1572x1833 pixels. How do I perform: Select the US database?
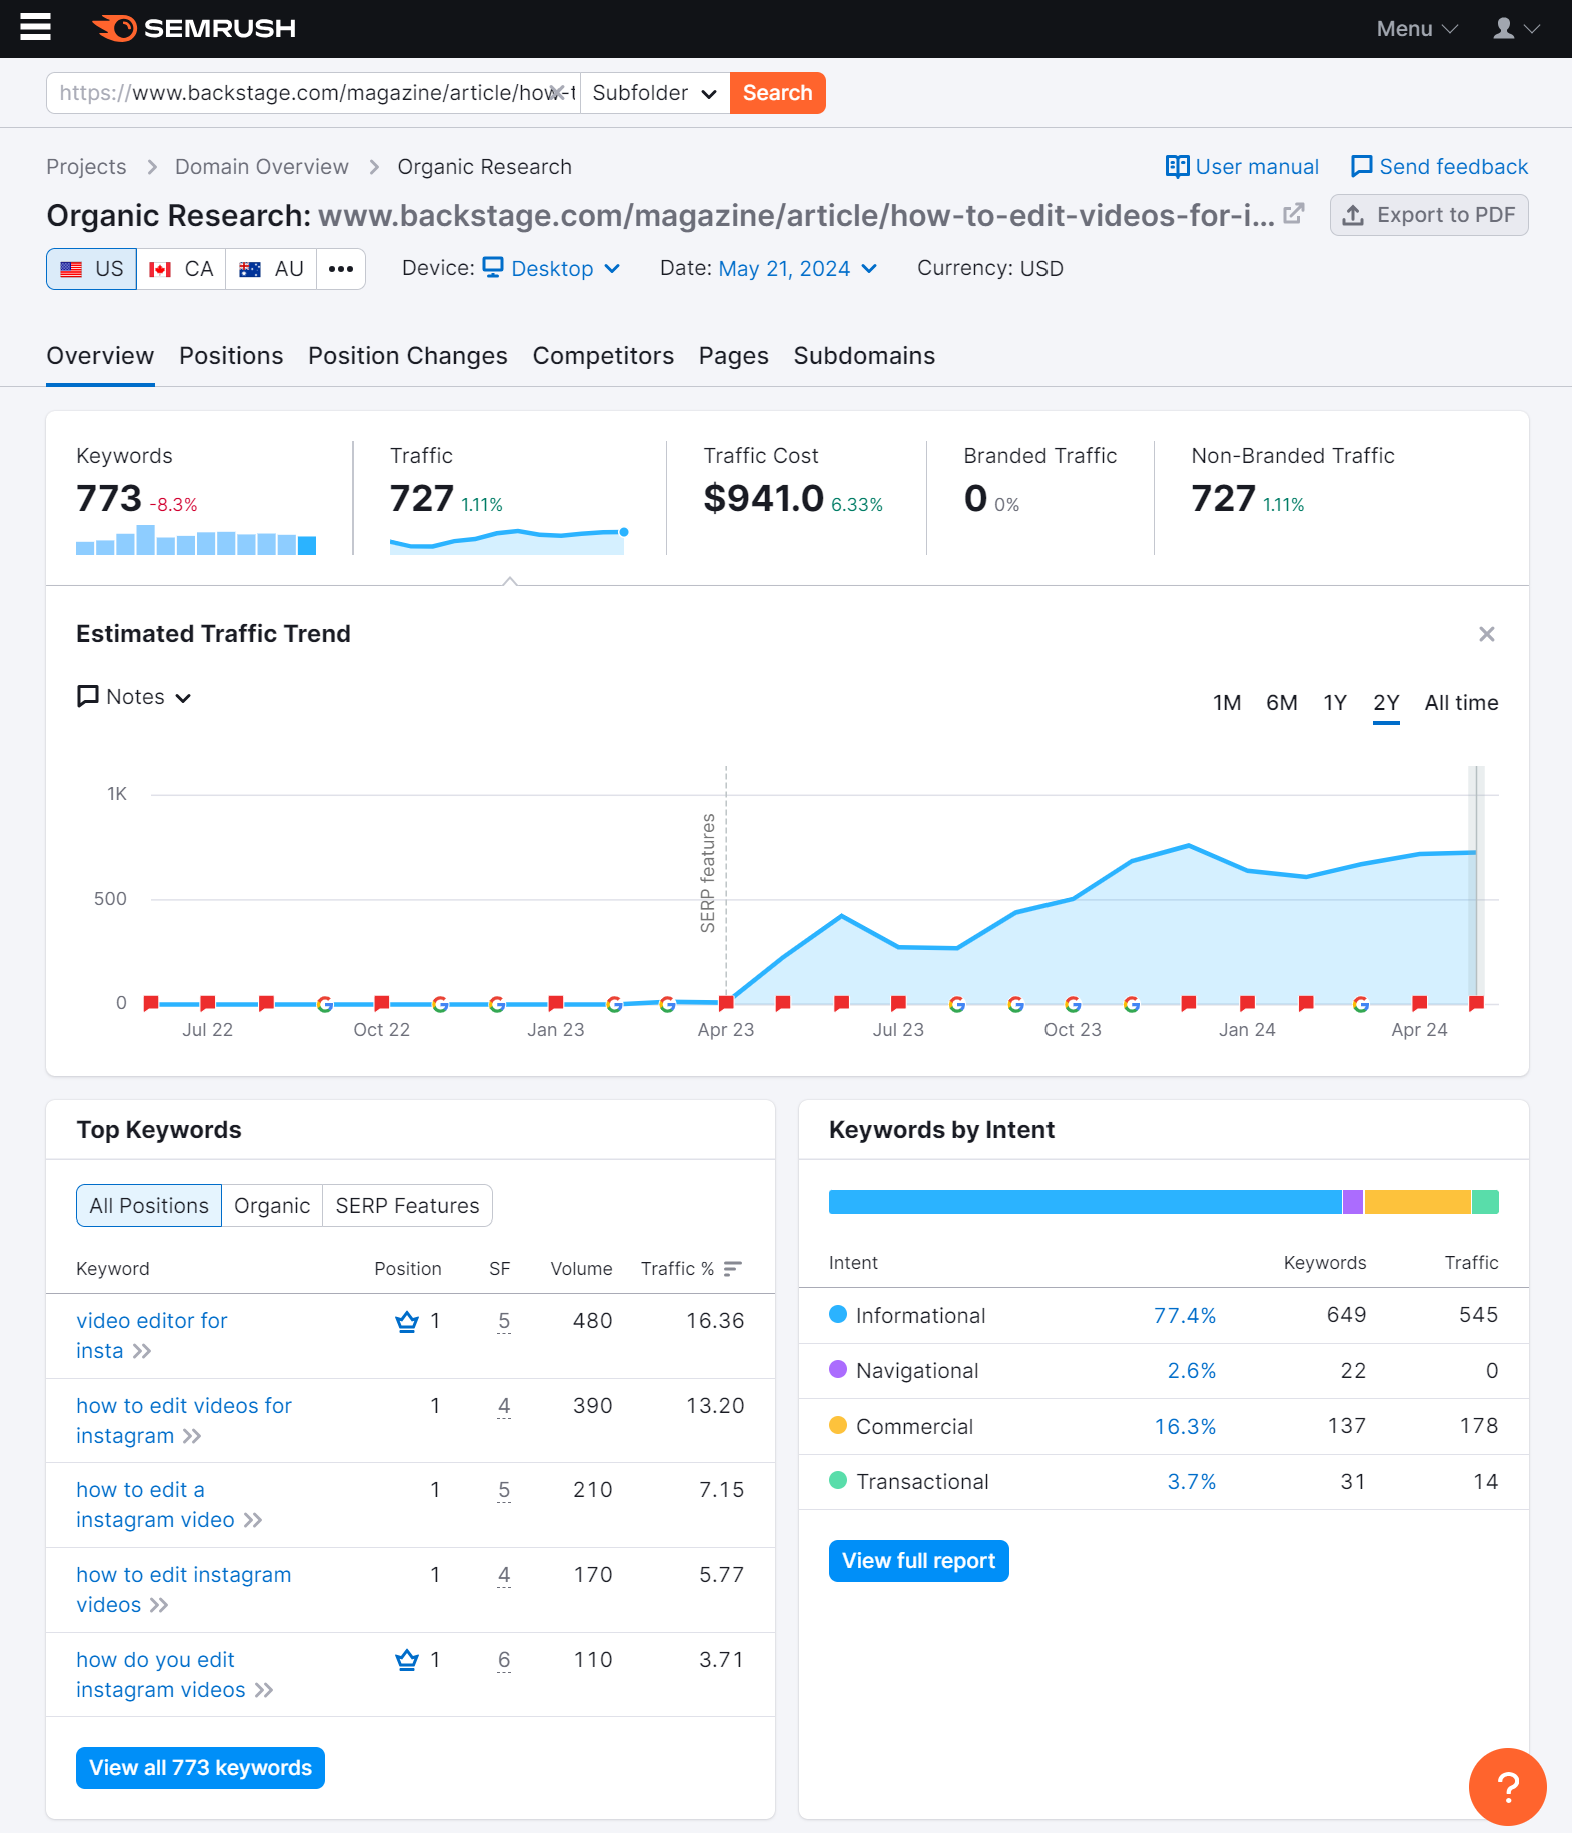(x=92, y=269)
